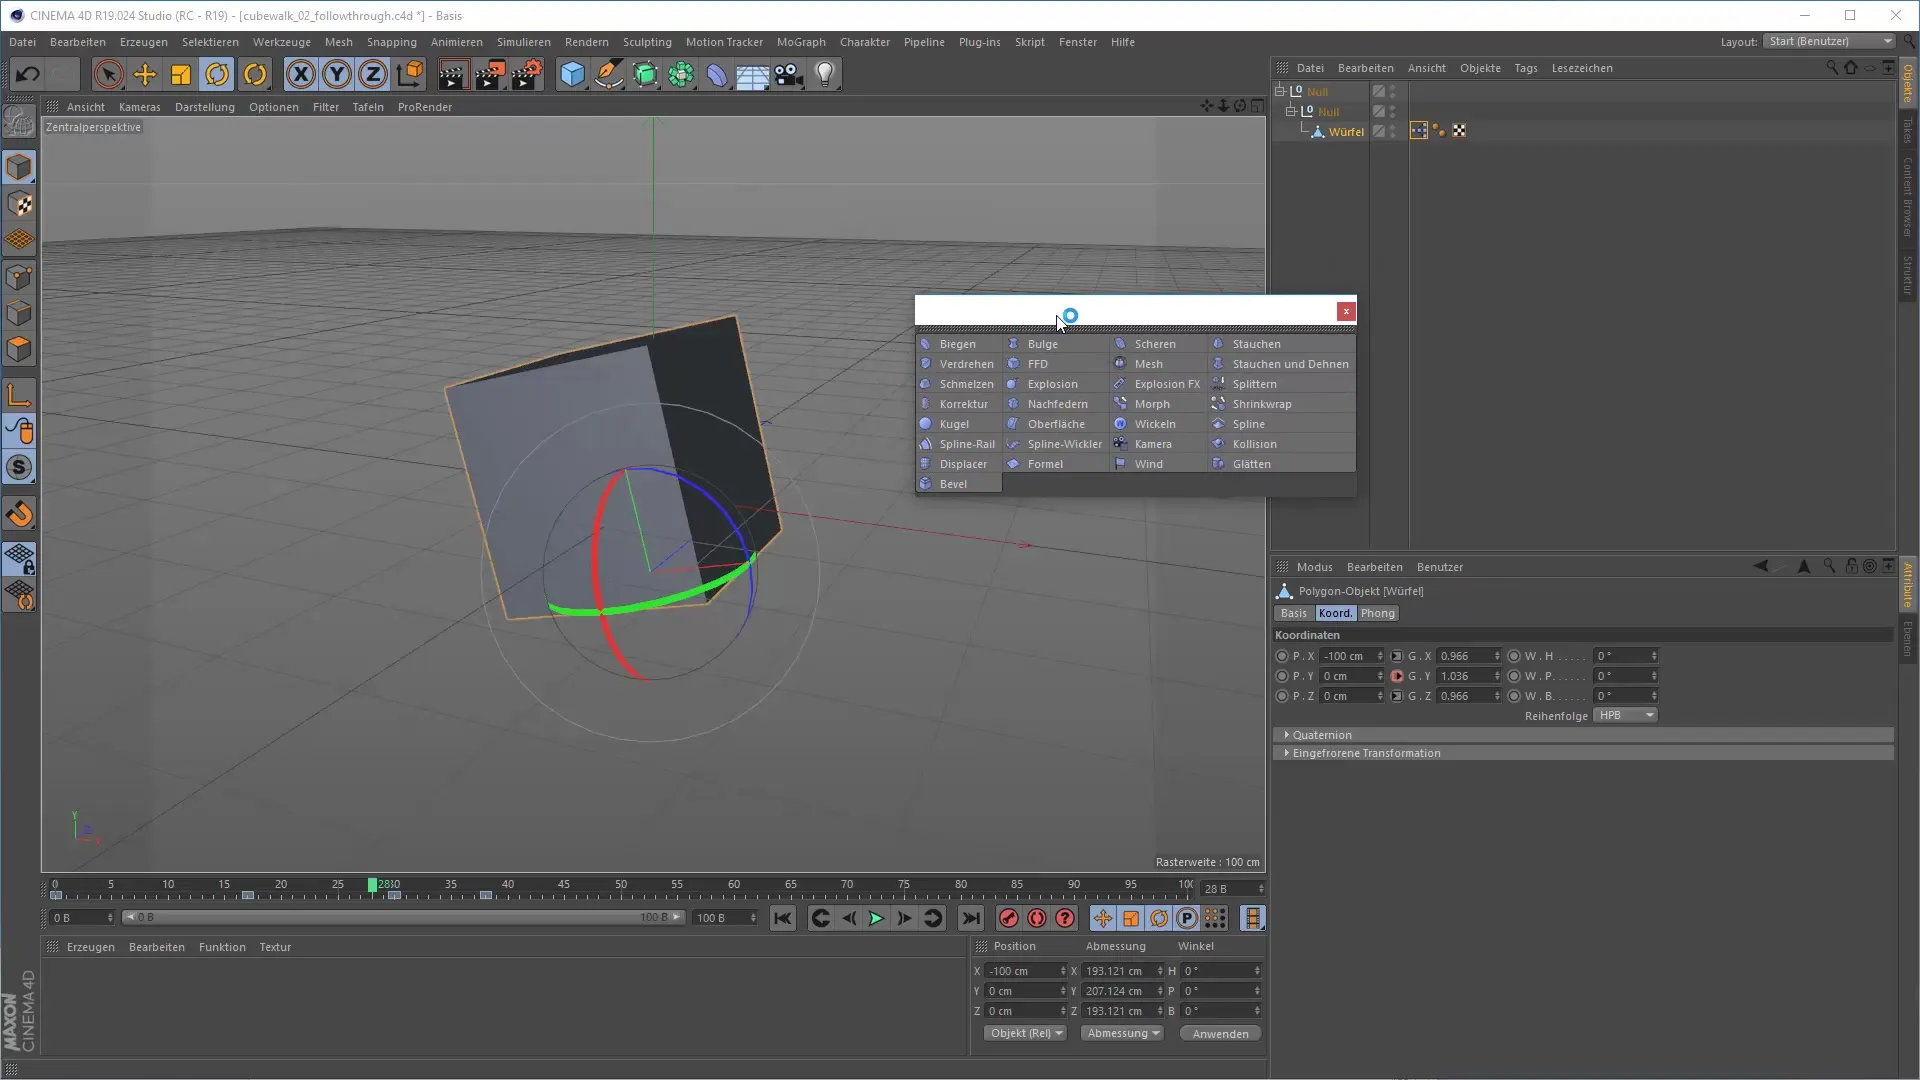Select Biegen deformer
1920x1080 pixels.
point(958,344)
